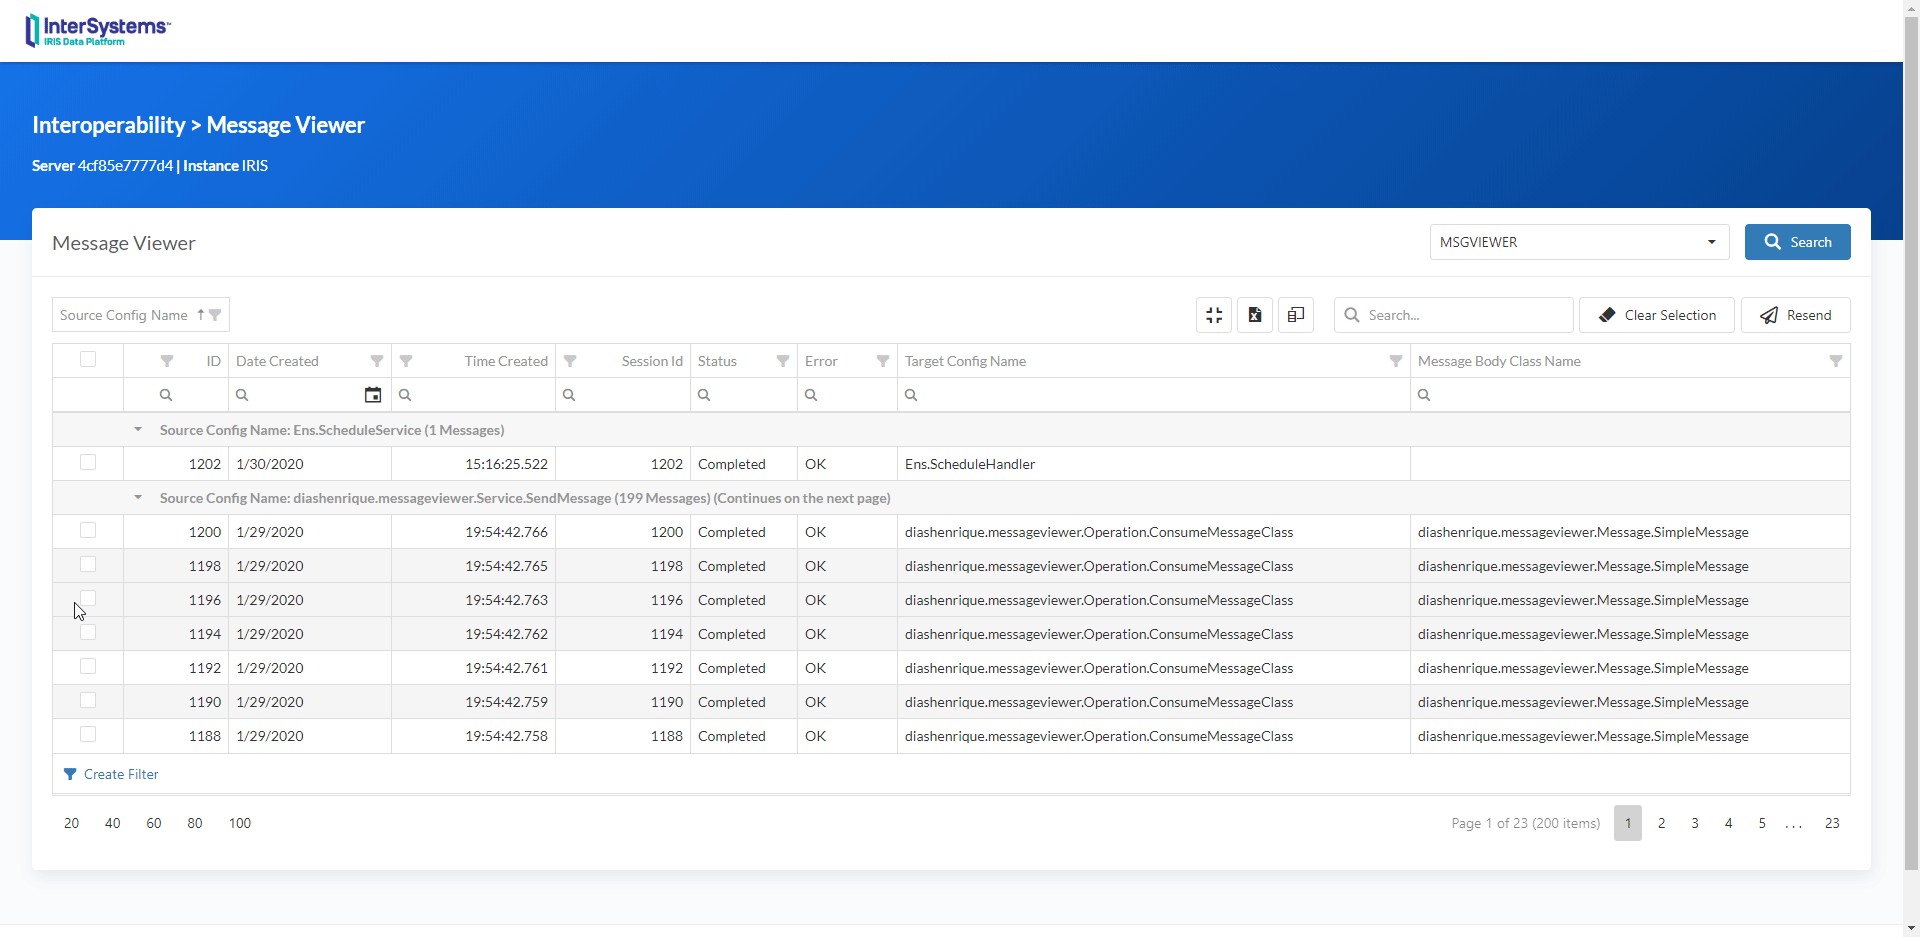Click filter icon on Target Config Name header

(1396, 361)
